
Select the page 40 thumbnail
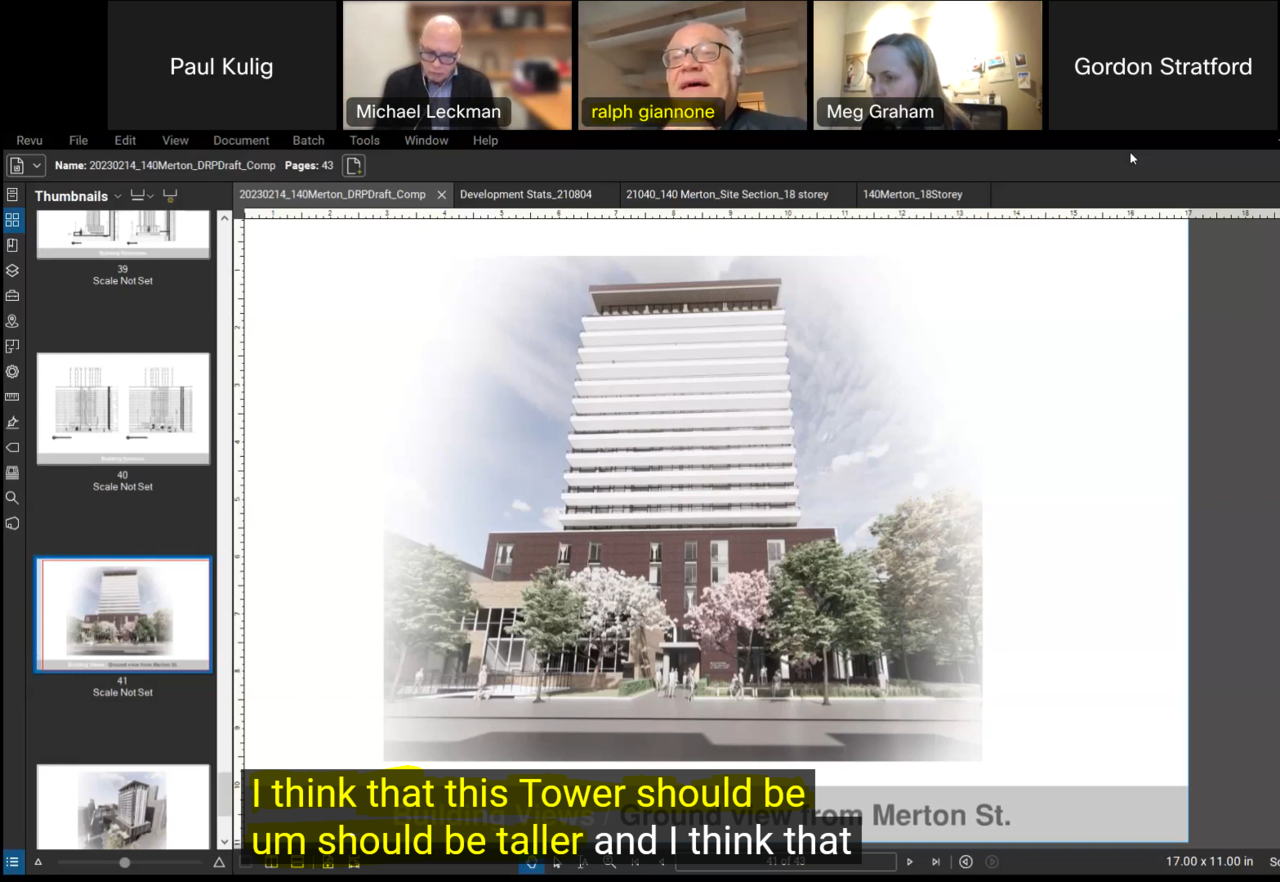point(123,408)
